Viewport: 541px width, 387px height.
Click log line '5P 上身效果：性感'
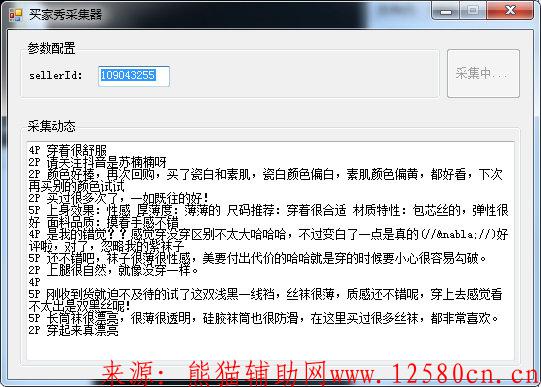click(x=268, y=216)
